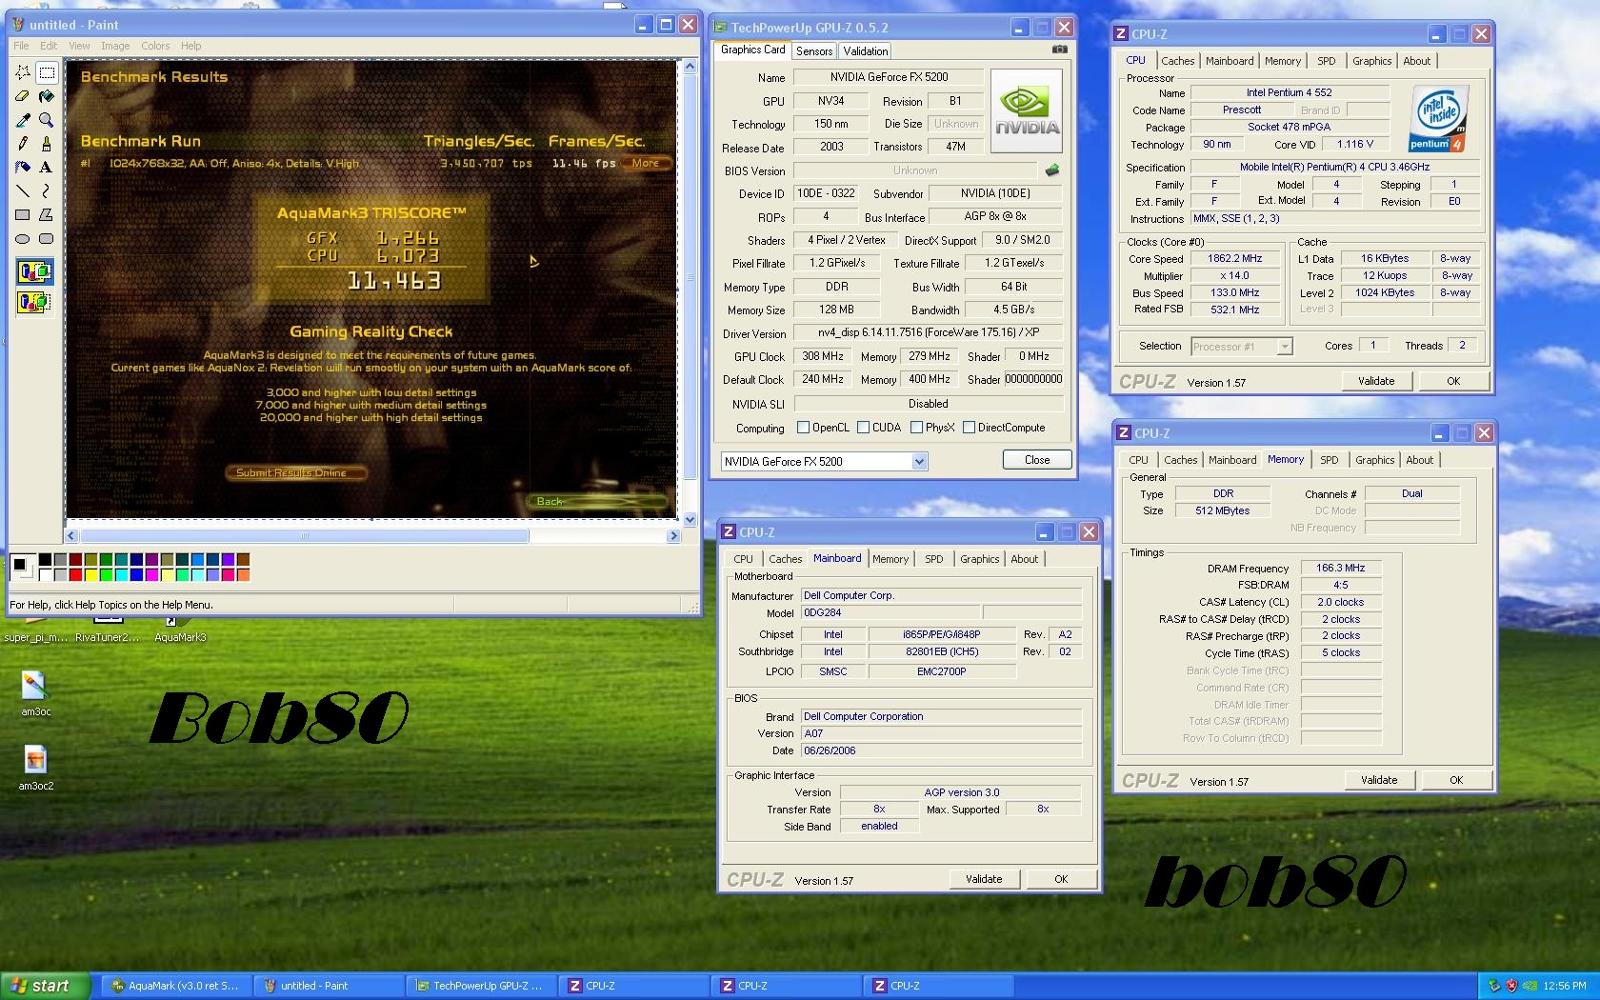Select the Brush tool in Paint

pos(46,144)
